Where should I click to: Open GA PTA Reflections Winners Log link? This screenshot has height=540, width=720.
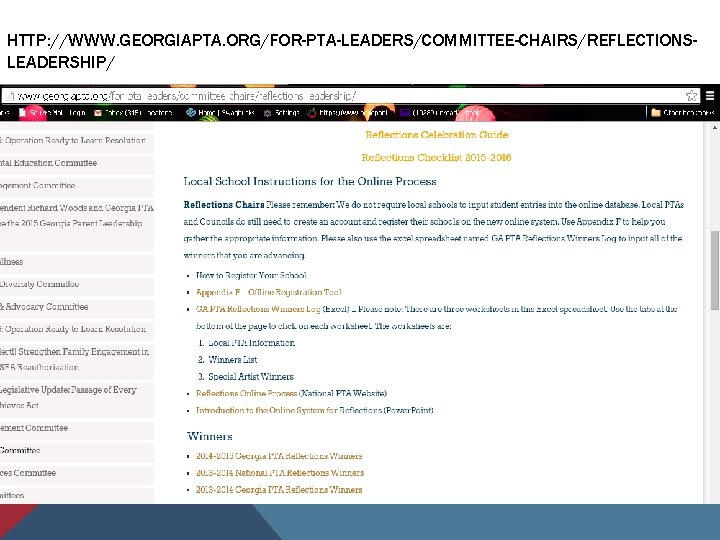[x=258, y=309]
